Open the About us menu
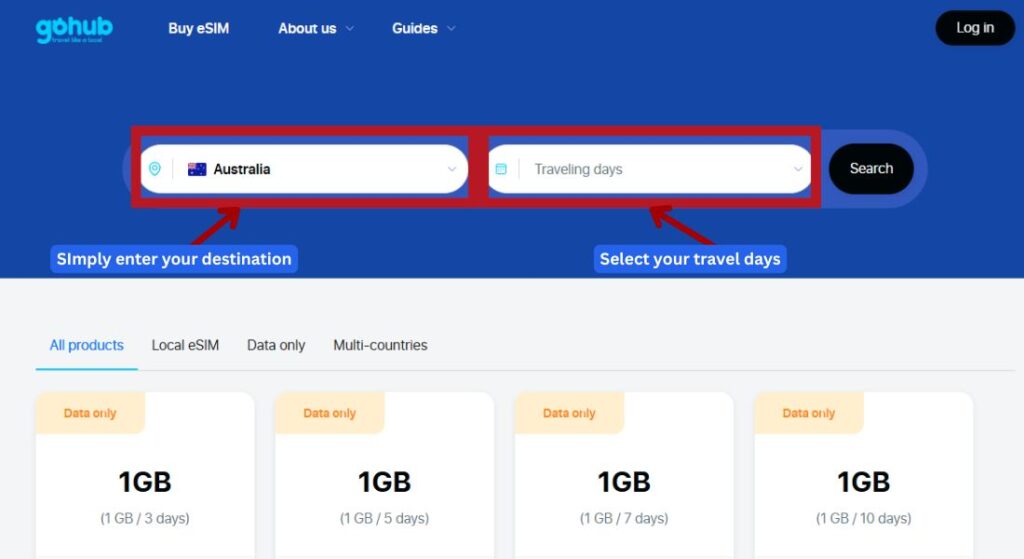This screenshot has width=1024, height=559. [x=307, y=28]
